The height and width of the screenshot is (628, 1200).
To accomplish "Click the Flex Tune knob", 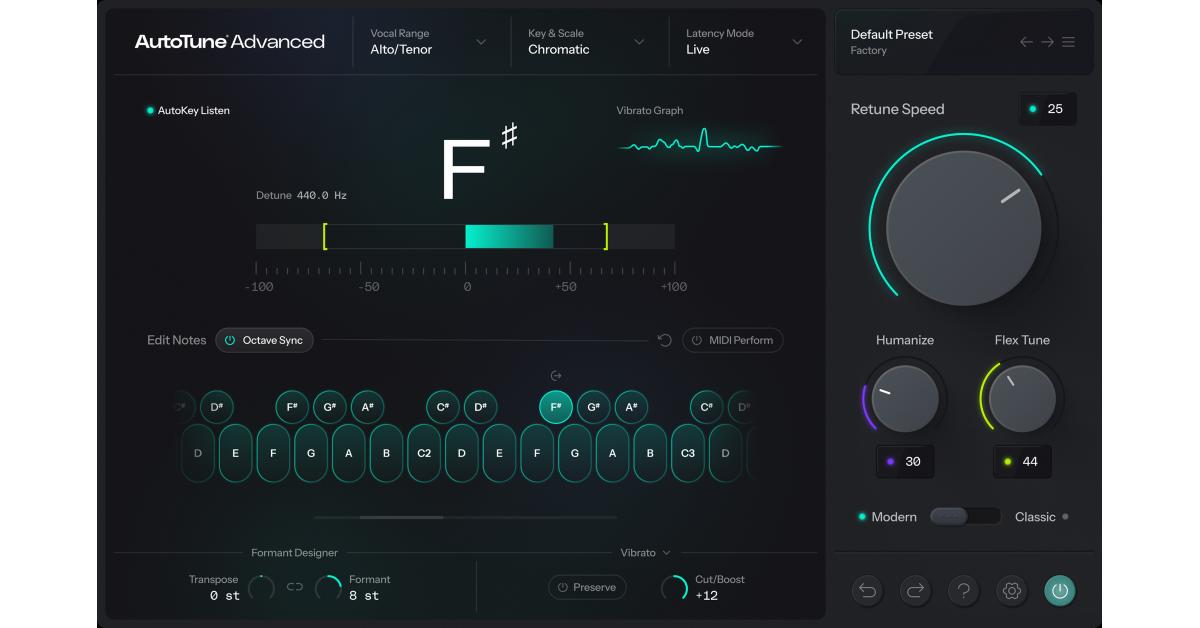I will click(1022, 398).
